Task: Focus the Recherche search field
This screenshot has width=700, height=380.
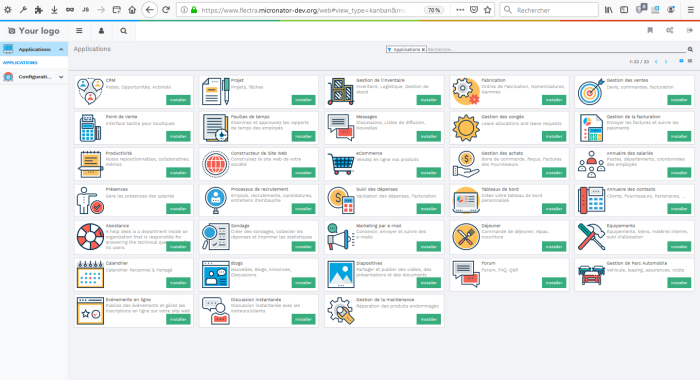Action: [x=557, y=50]
